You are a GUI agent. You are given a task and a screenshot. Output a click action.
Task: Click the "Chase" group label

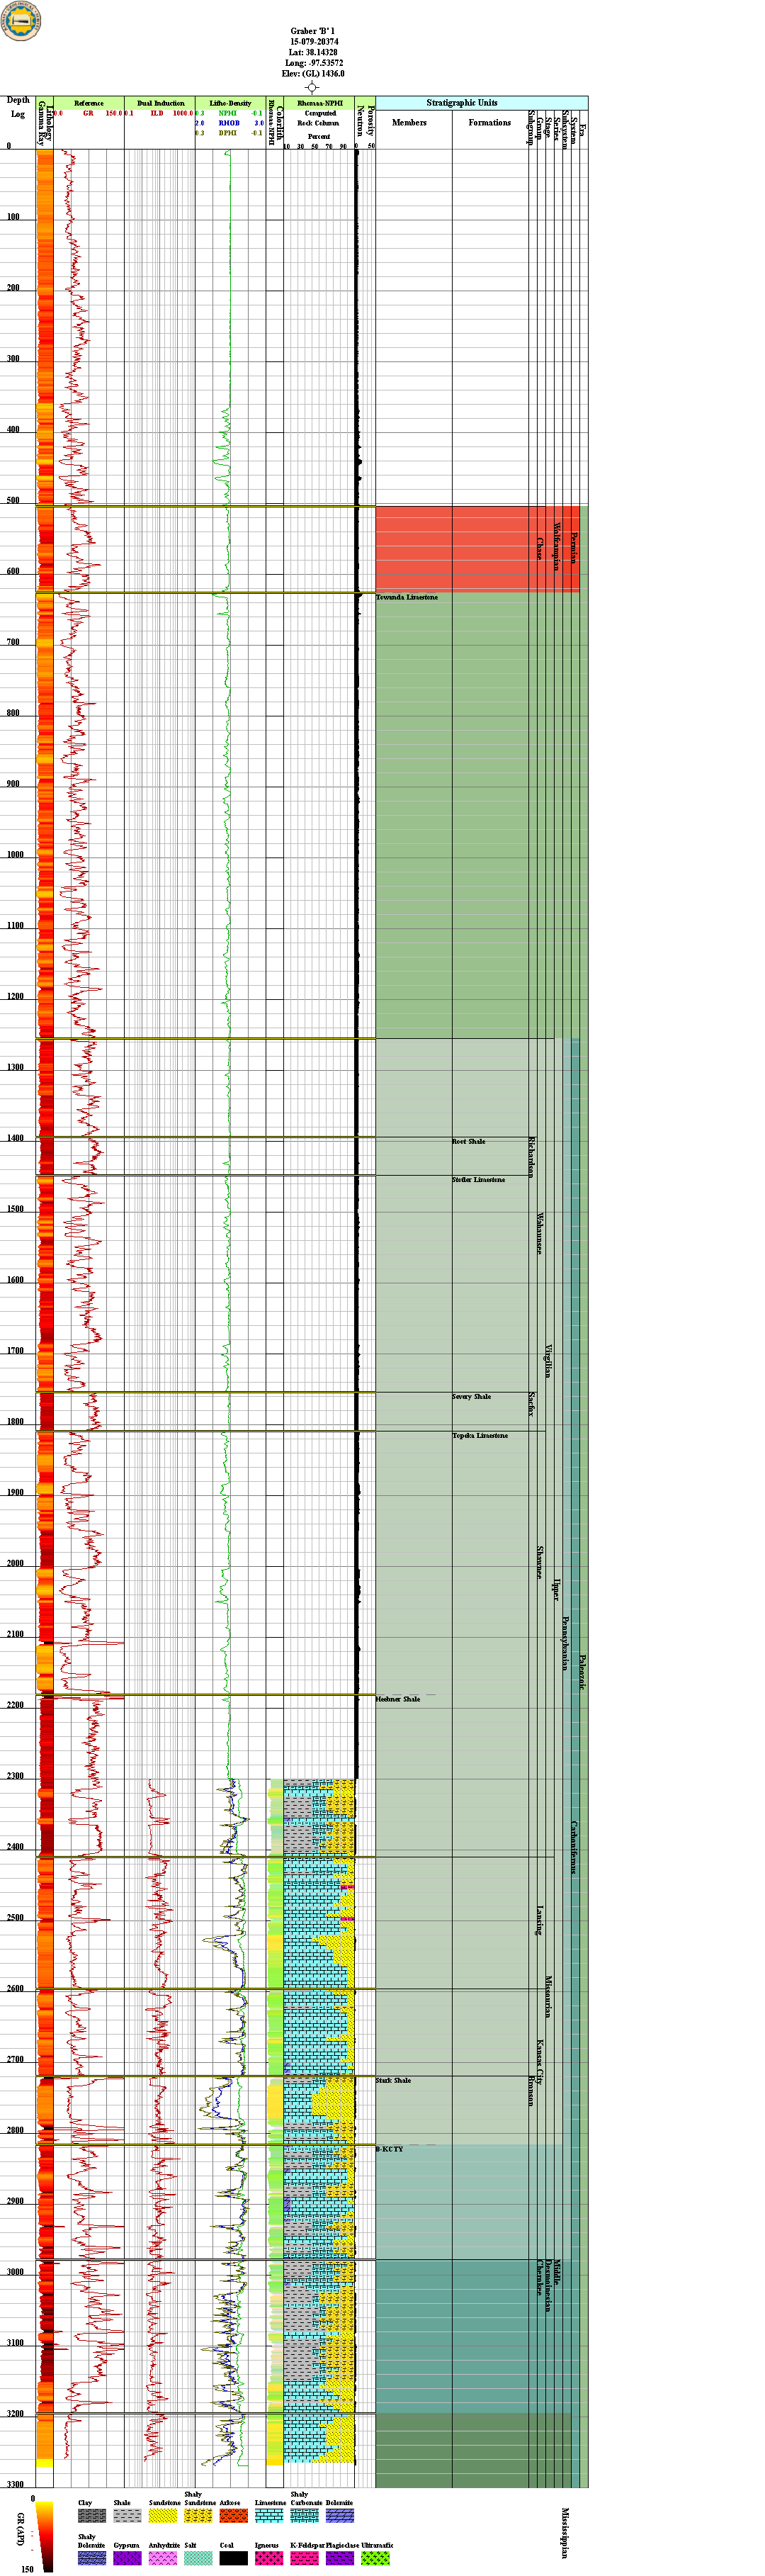click(540, 548)
